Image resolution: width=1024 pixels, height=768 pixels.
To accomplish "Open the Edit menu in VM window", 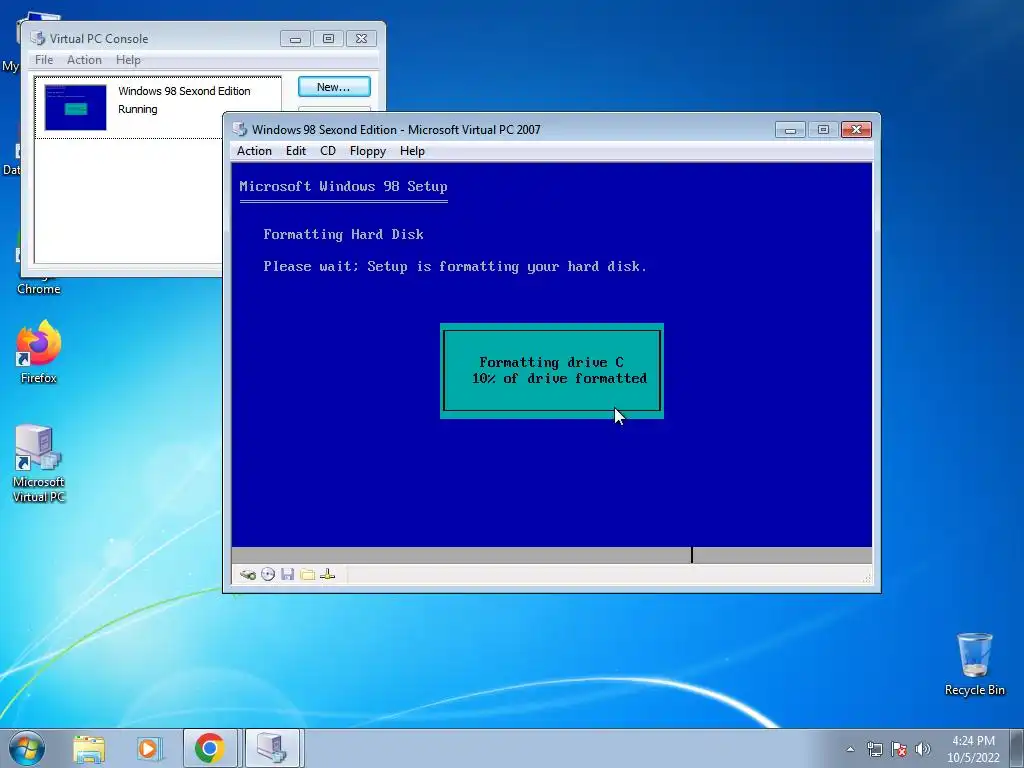I will pos(296,151).
